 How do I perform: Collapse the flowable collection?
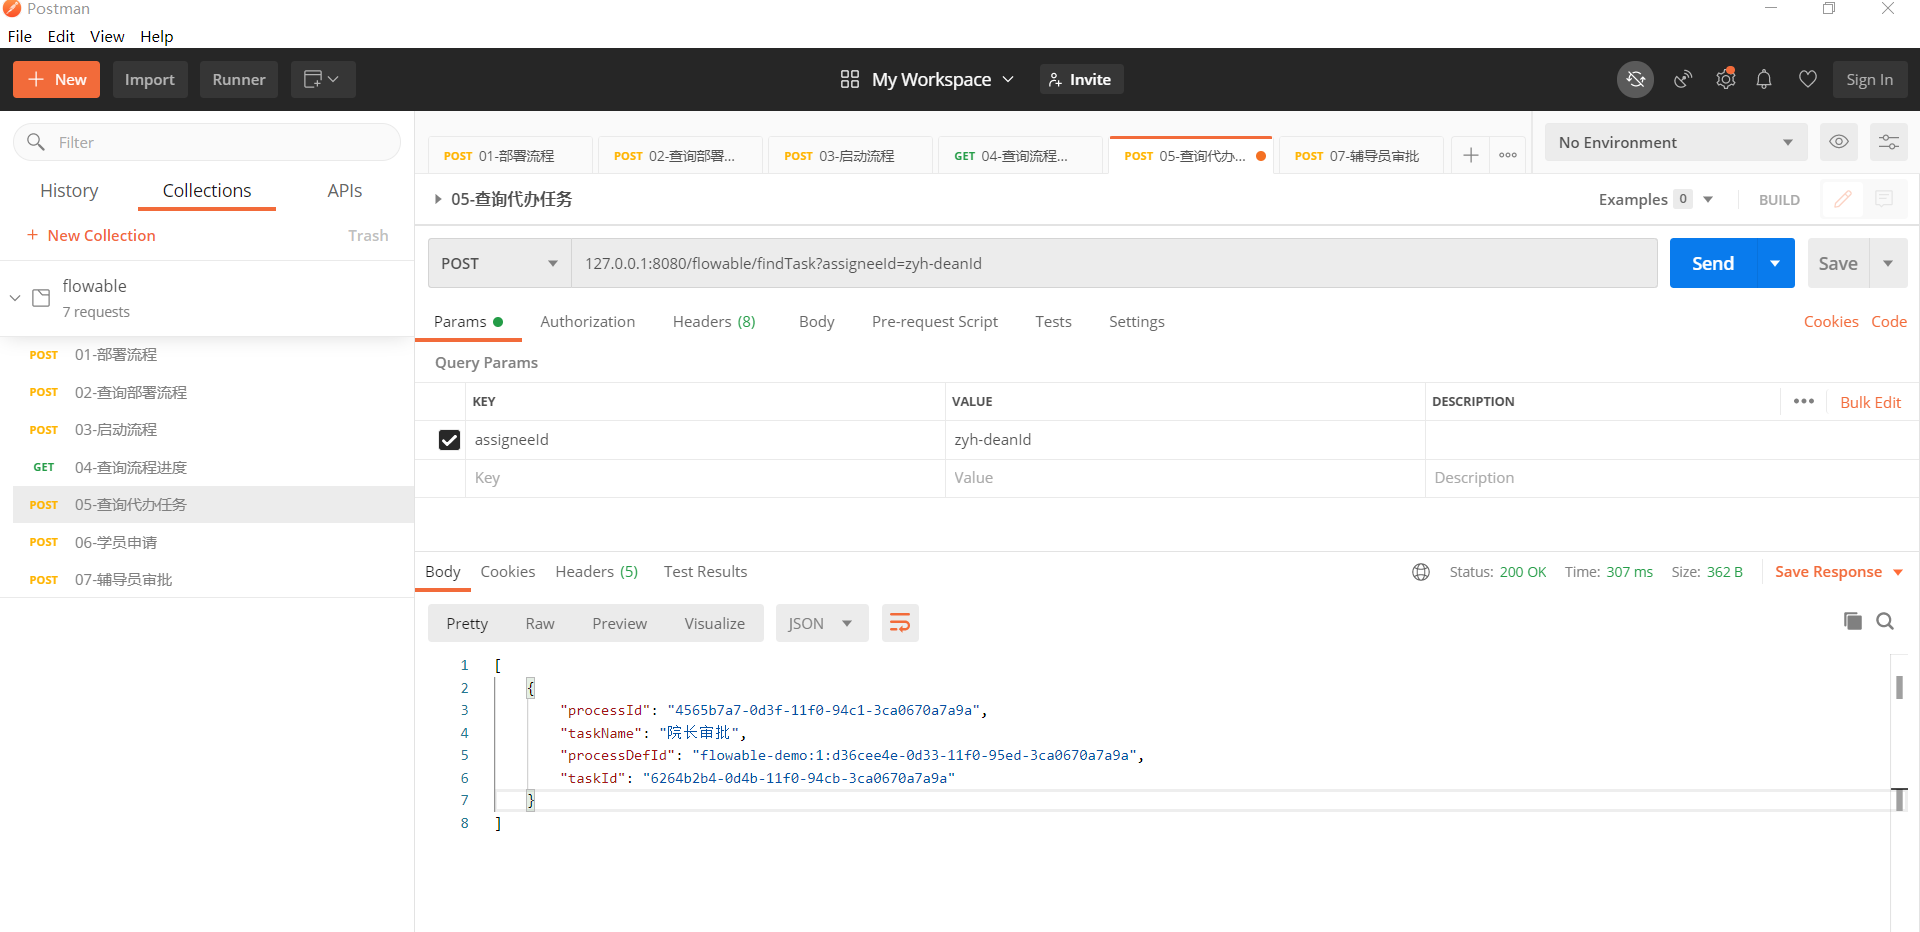(x=15, y=298)
